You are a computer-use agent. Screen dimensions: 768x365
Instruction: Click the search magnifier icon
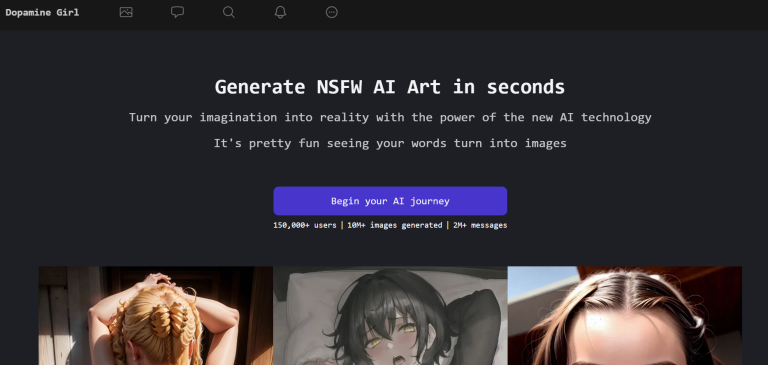(229, 12)
